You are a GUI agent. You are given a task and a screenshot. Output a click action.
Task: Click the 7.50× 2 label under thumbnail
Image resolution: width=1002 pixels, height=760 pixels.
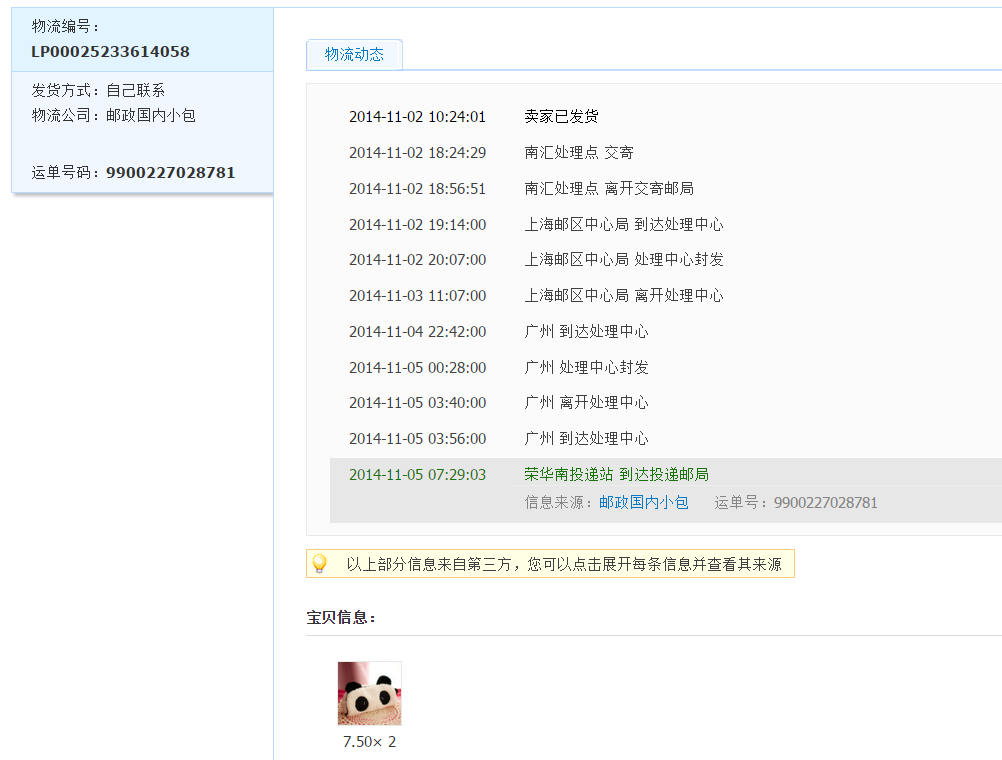tap(369, 742)
